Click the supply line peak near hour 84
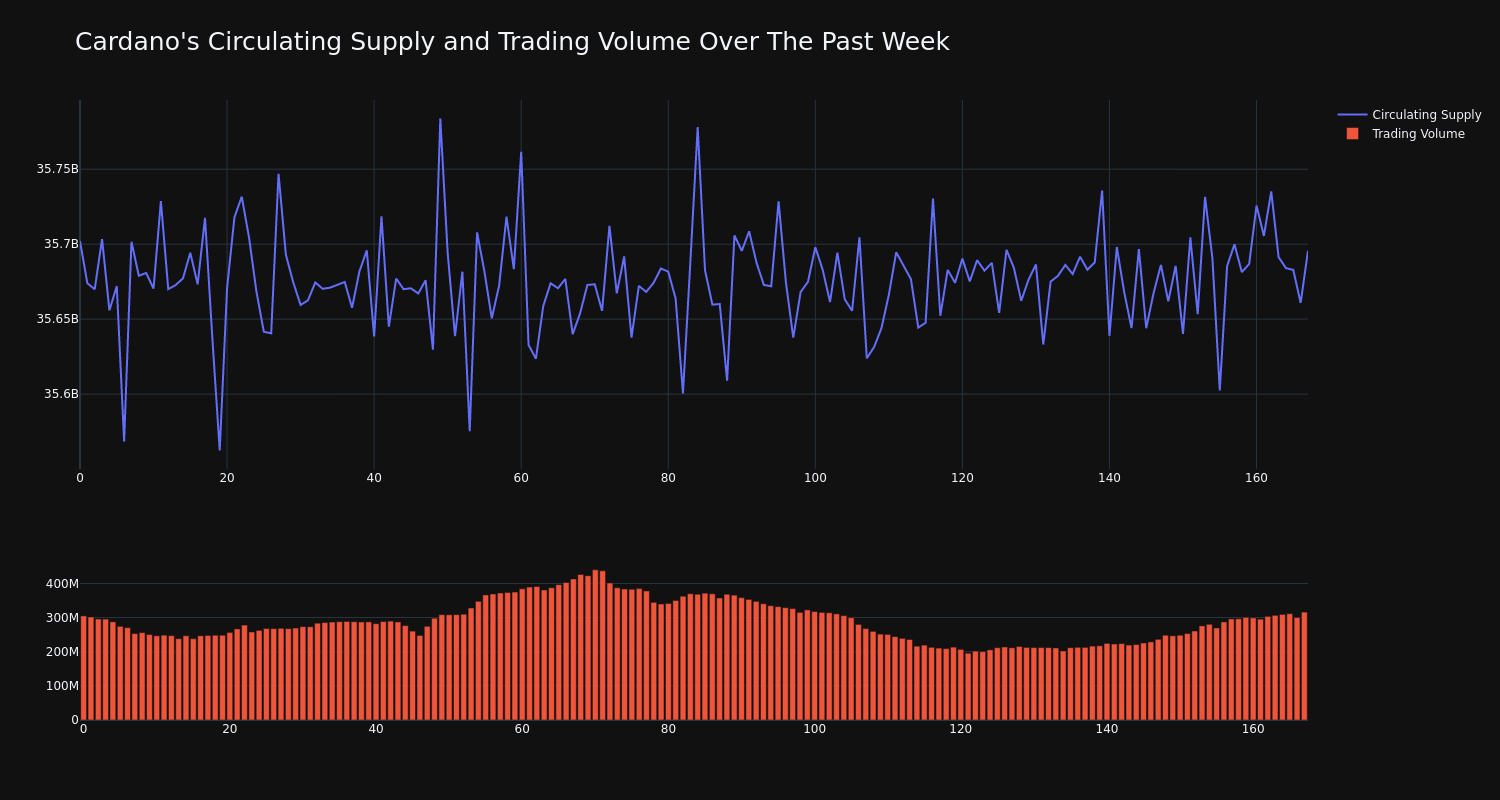The image size is (1500, 800). click(697, 128)
